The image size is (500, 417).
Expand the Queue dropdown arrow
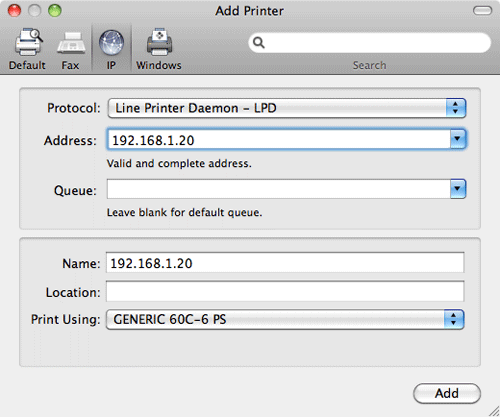[x=458, y=189]
